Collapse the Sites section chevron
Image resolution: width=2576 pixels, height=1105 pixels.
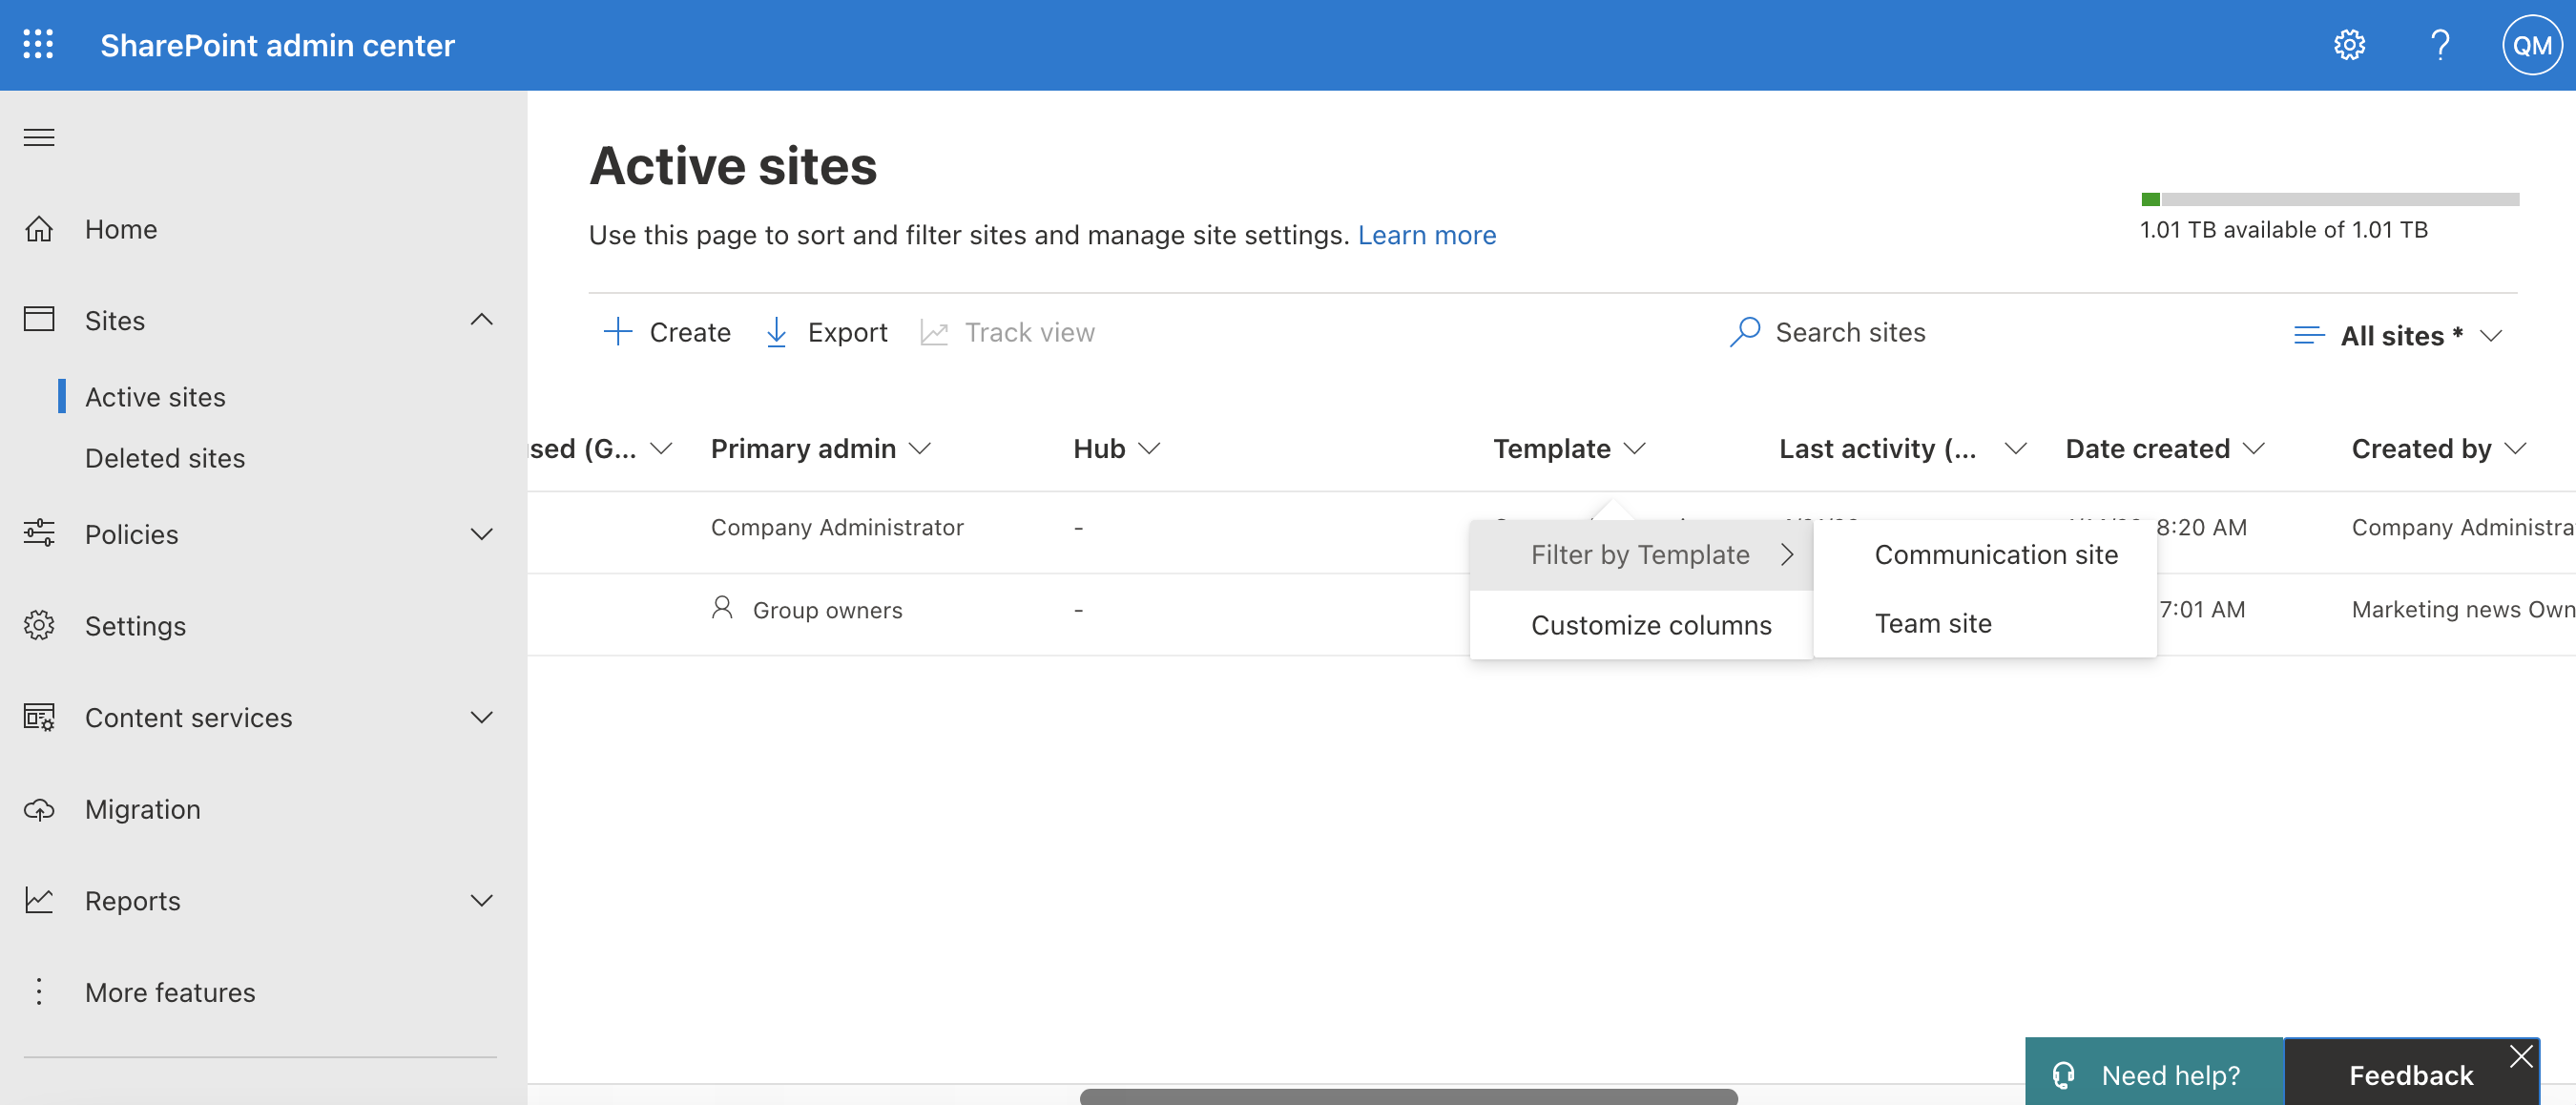point(482,320)
